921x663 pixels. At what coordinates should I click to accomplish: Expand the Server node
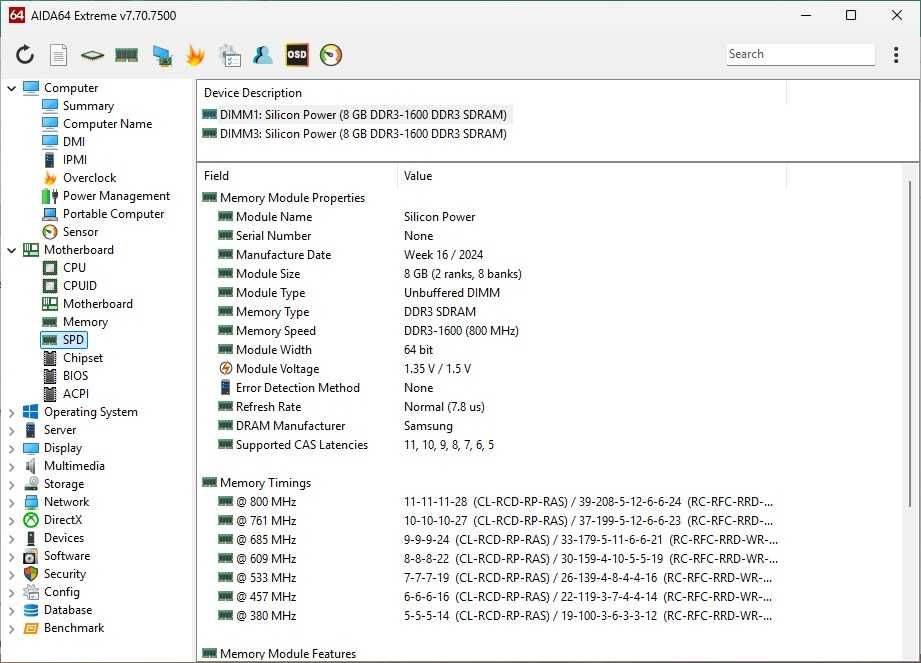click(11, 430)
